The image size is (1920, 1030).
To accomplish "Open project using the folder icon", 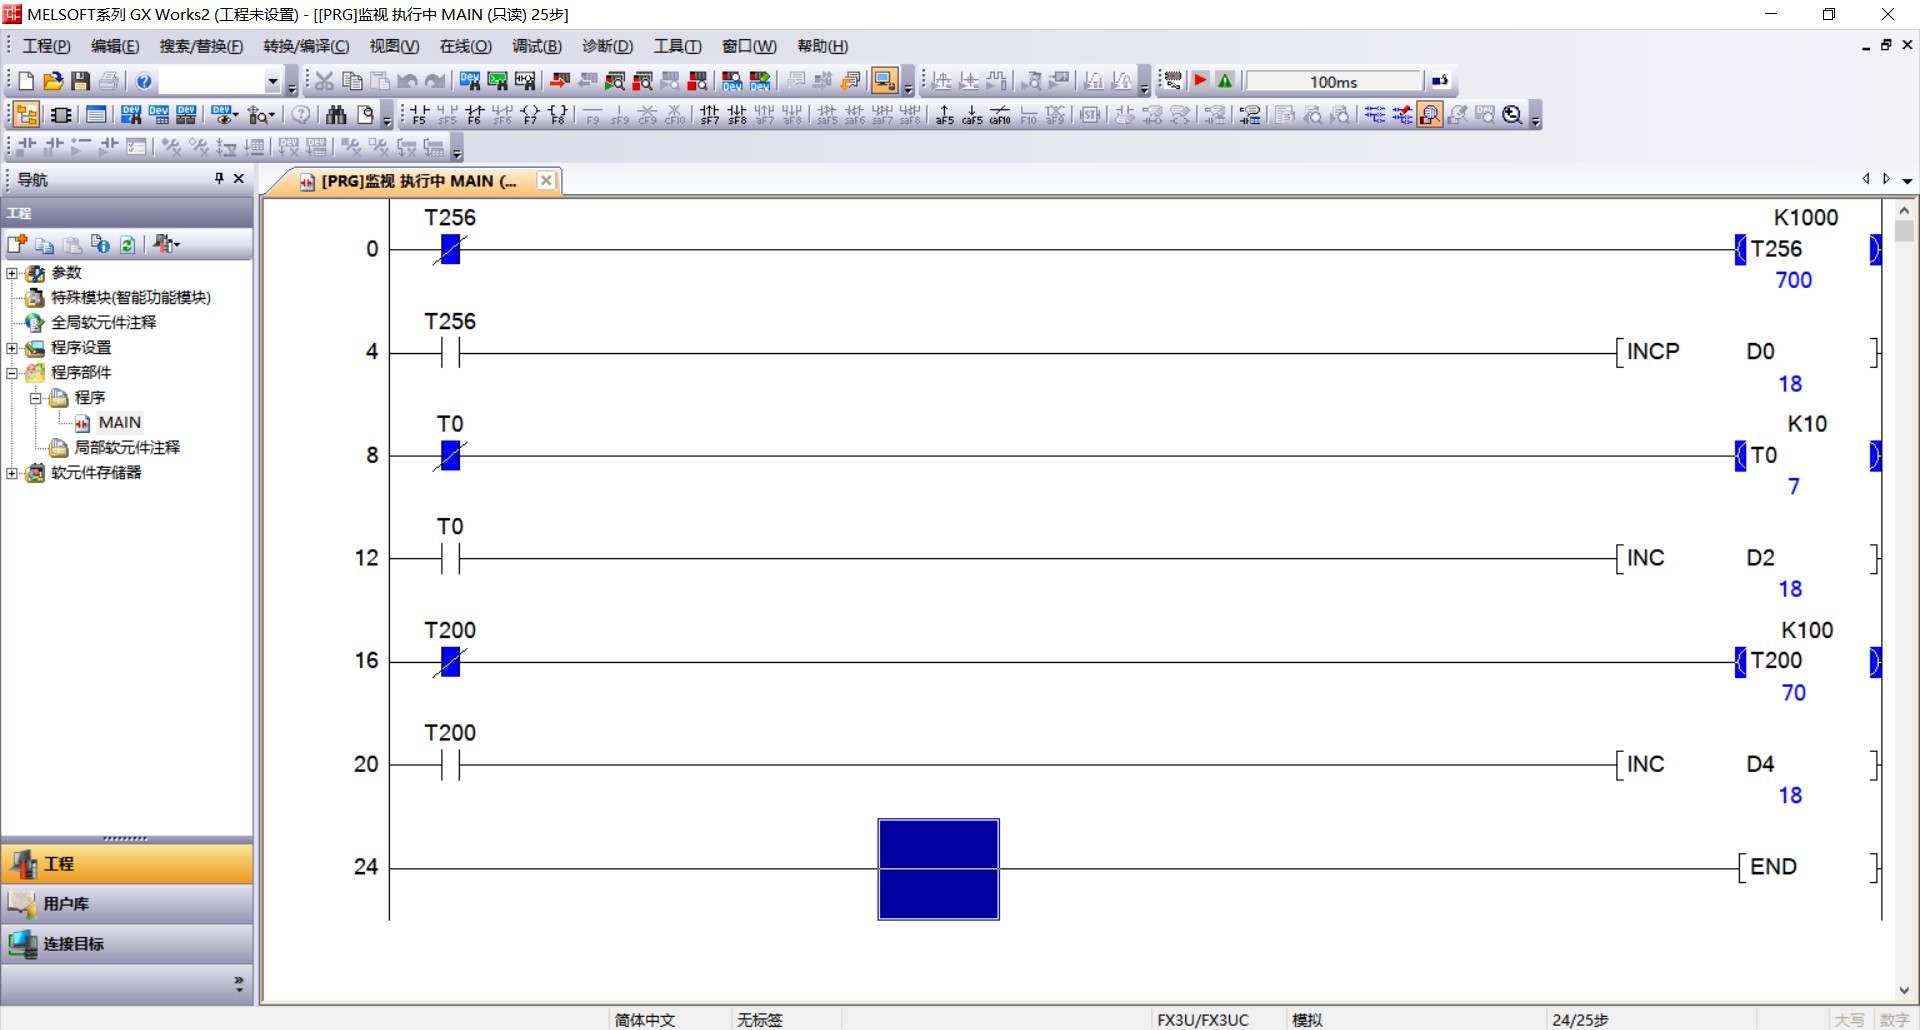I will pos(53,81).
